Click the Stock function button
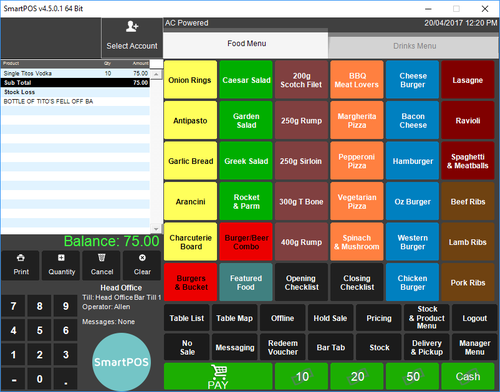 (x=379, y=347)
